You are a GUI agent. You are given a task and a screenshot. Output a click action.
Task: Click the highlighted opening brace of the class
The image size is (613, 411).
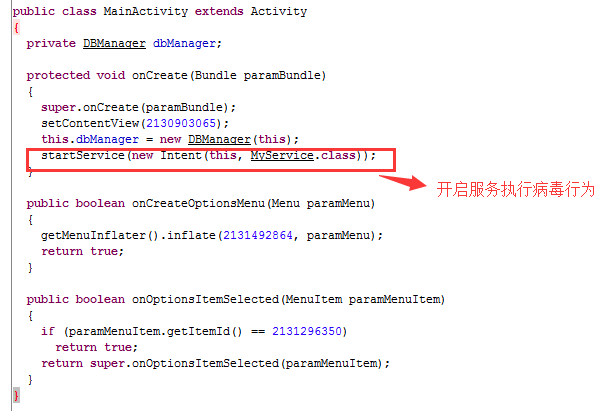16,28
